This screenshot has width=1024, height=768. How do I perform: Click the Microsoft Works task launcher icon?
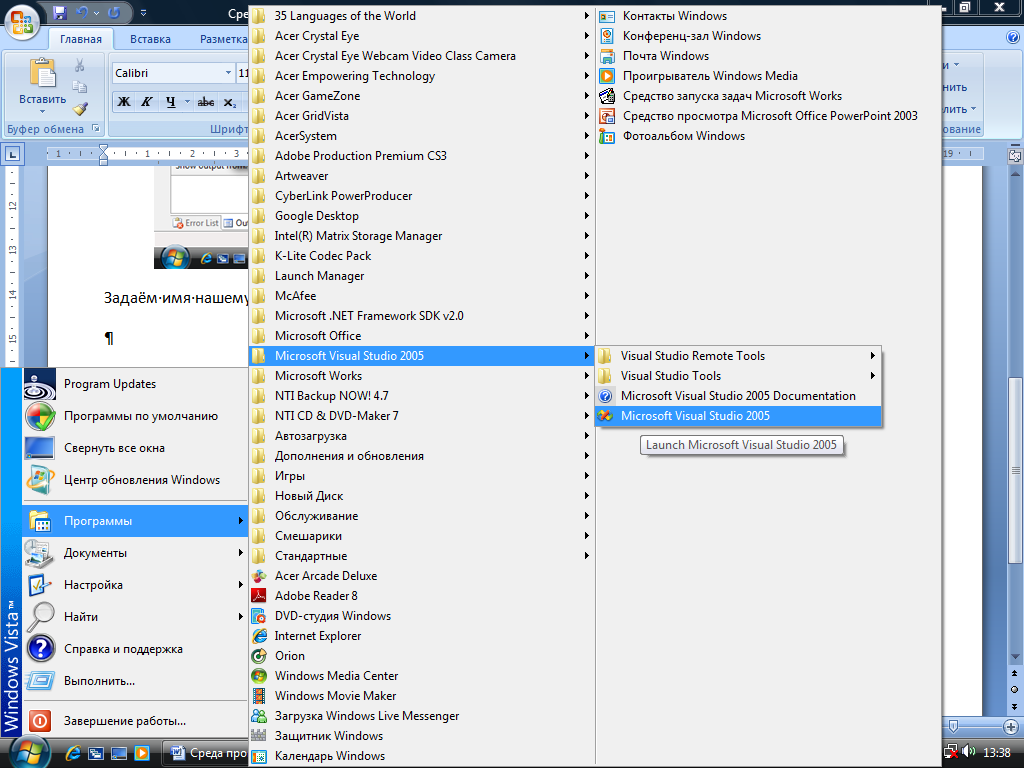pyautogui.click(x=607, y=96)
